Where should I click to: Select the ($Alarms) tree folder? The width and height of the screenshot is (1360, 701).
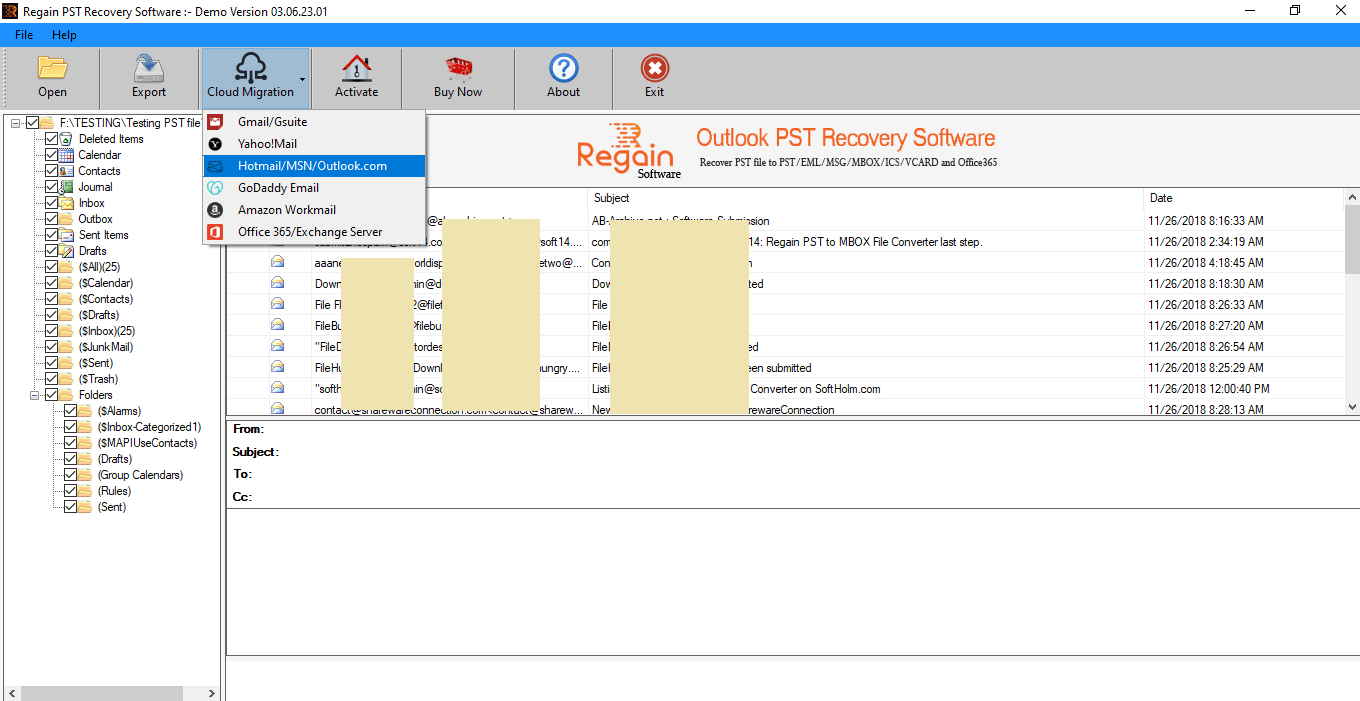pos(119,411)
